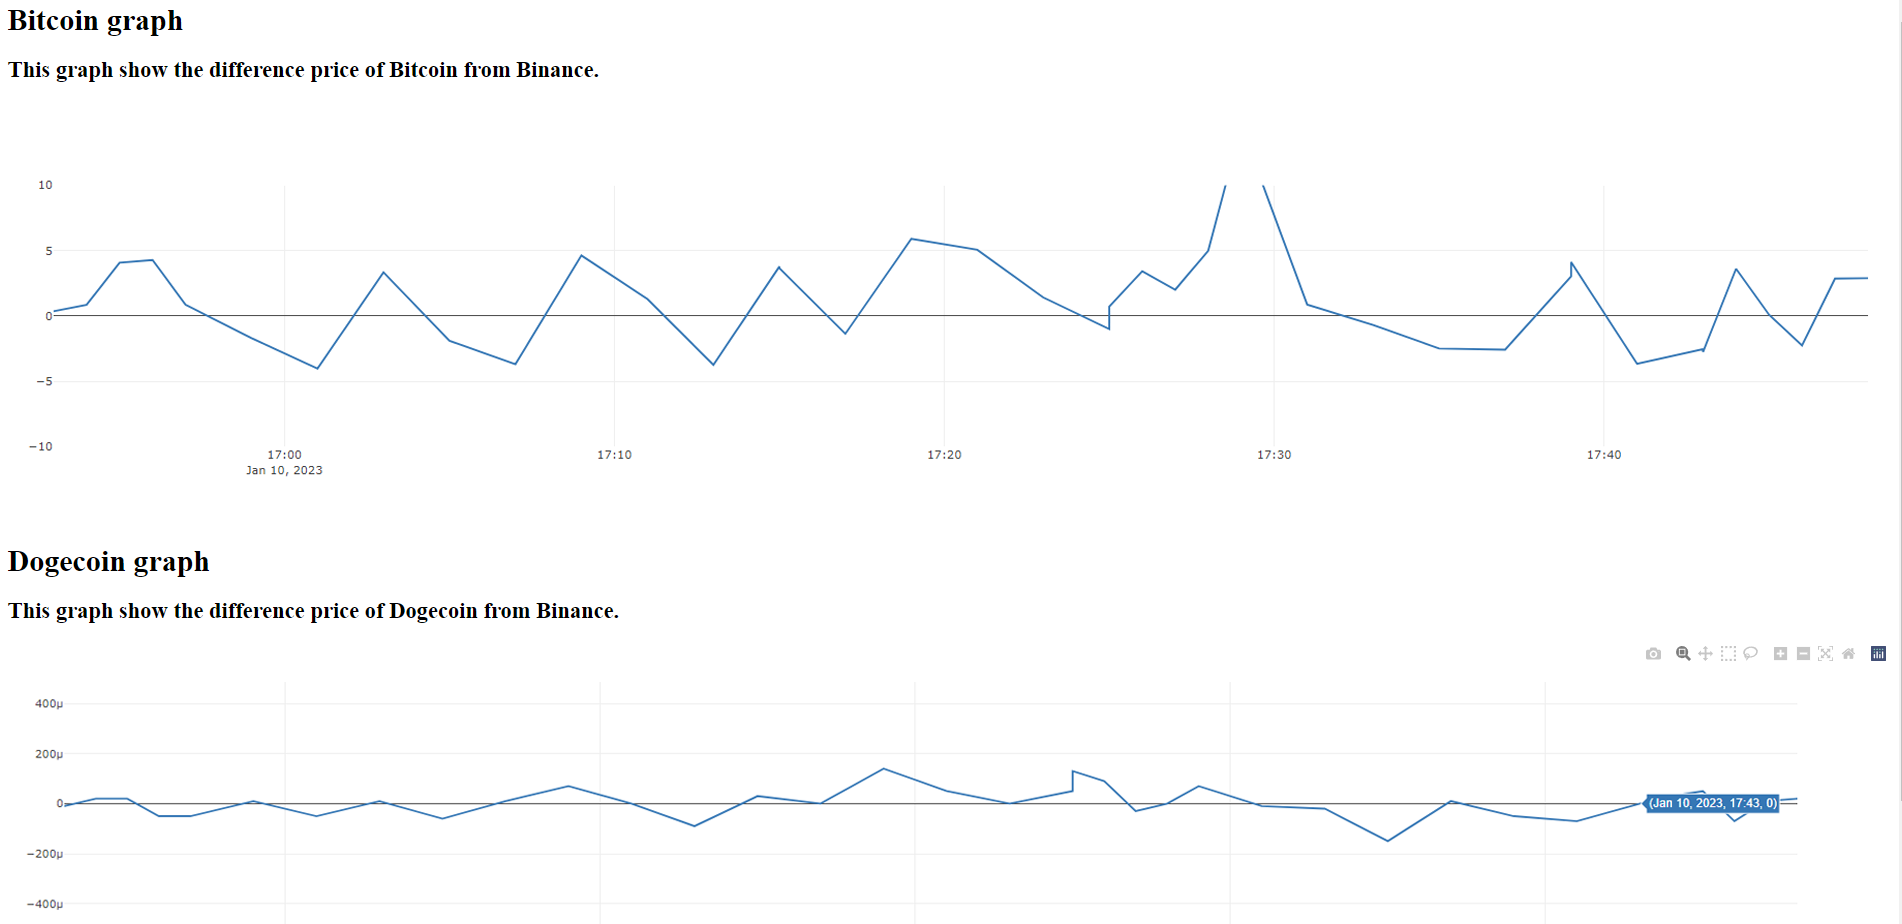Download Dogecoin chart as PNG via camera icon
The height and width of the screenshot is (924, 1902).
(1653, 654)
